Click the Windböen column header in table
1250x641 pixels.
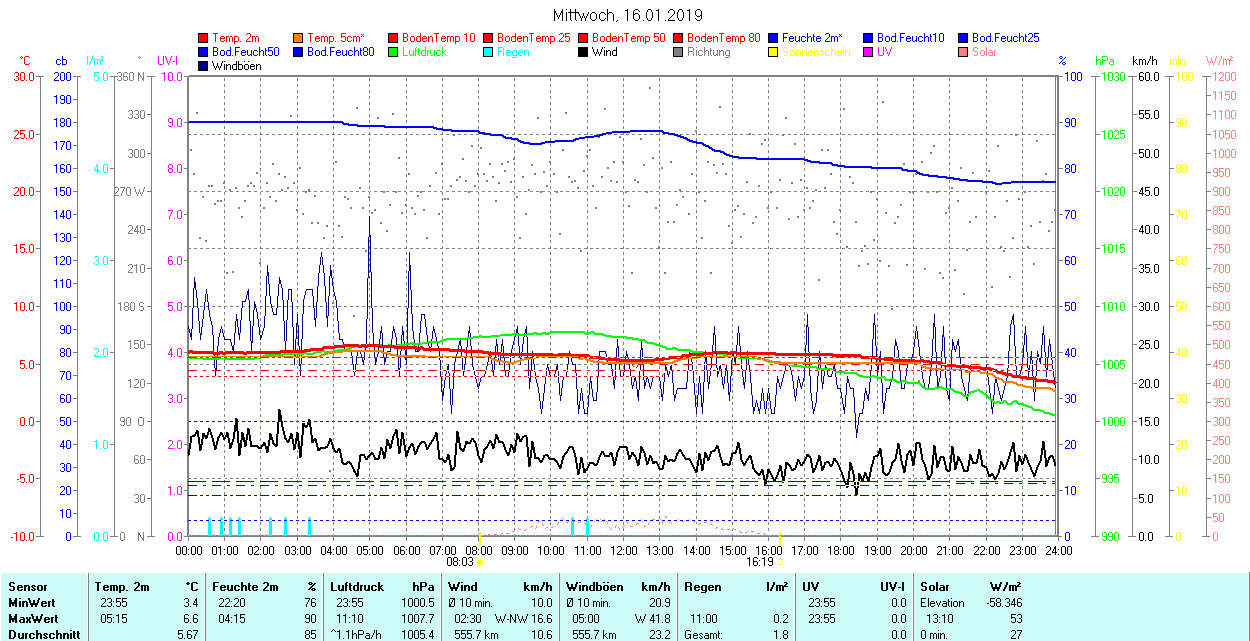click(x=594, y=587)
